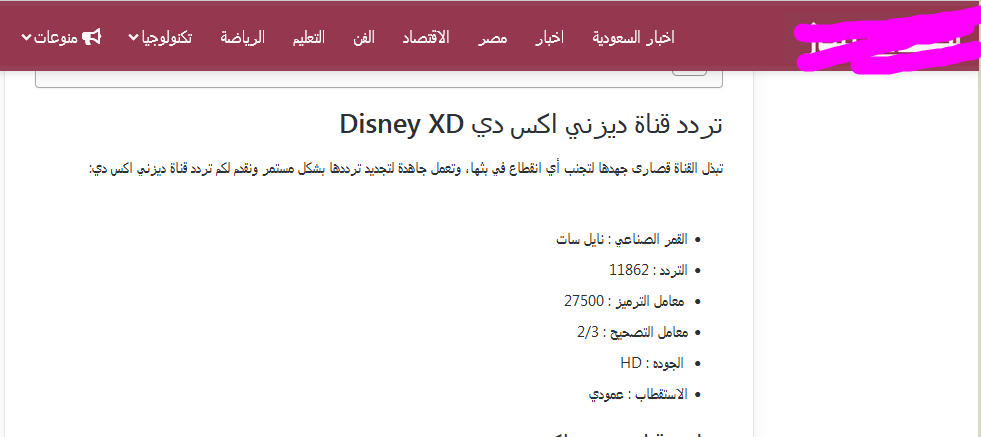Click the line القمر الصناعي : نايل سات
The width and height of the screenshot is (981, 437).
(x=622, y=239)
